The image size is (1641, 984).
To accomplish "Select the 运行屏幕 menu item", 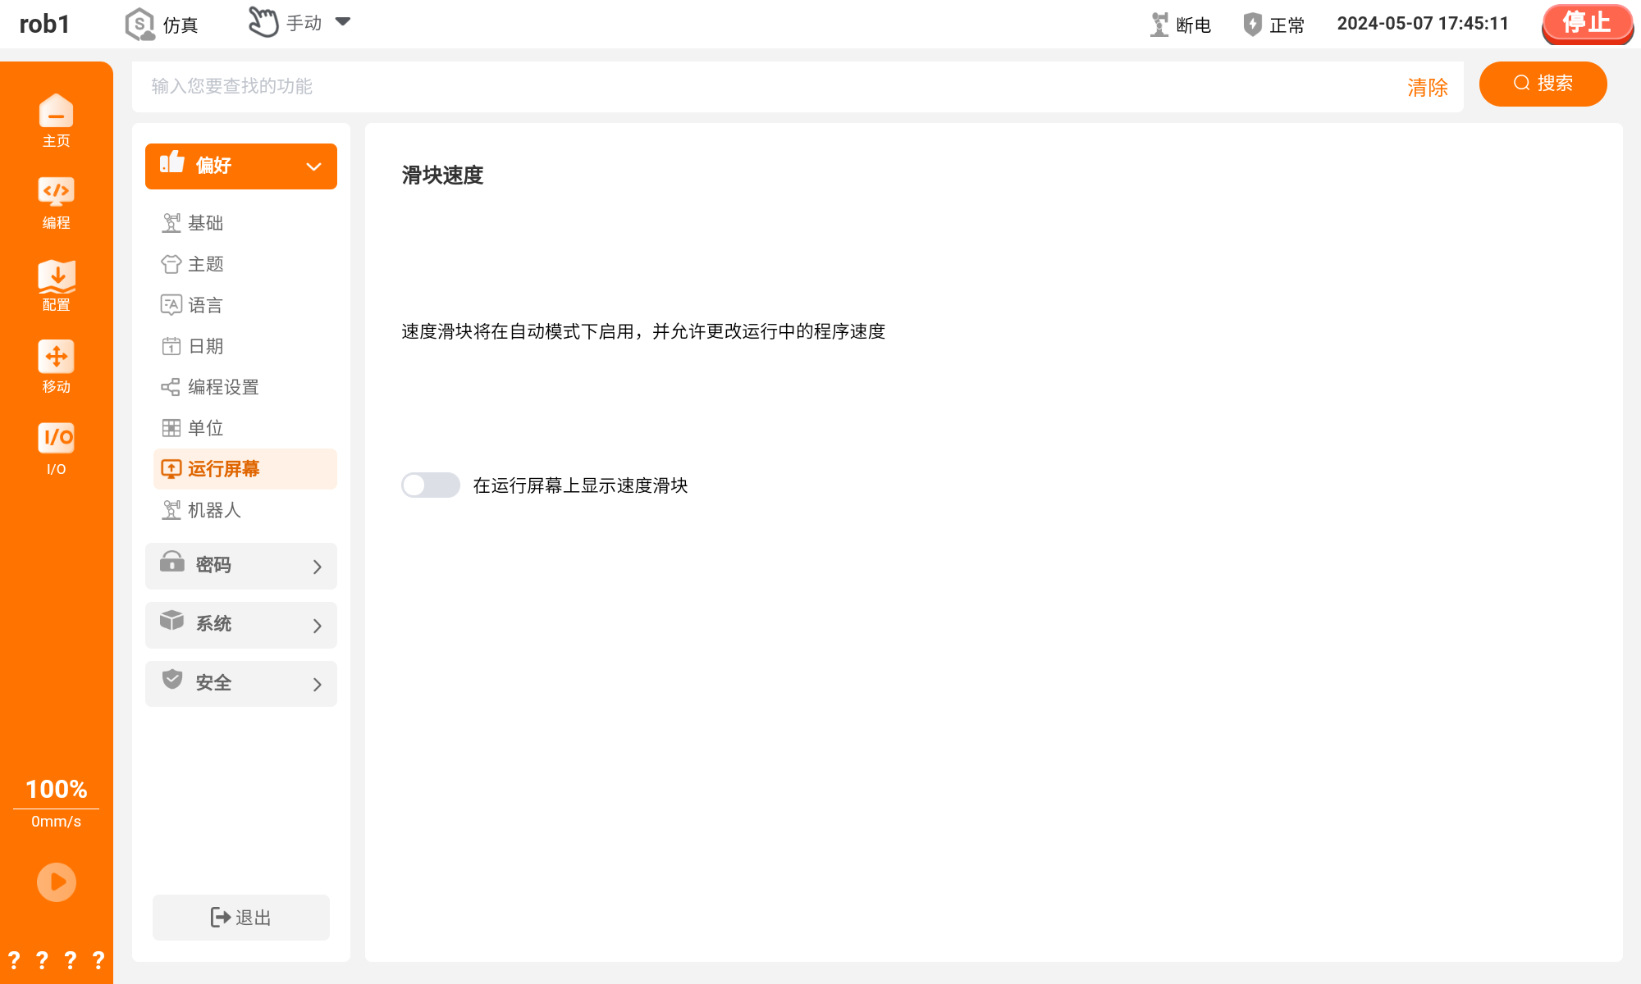I will coord(245,469).
